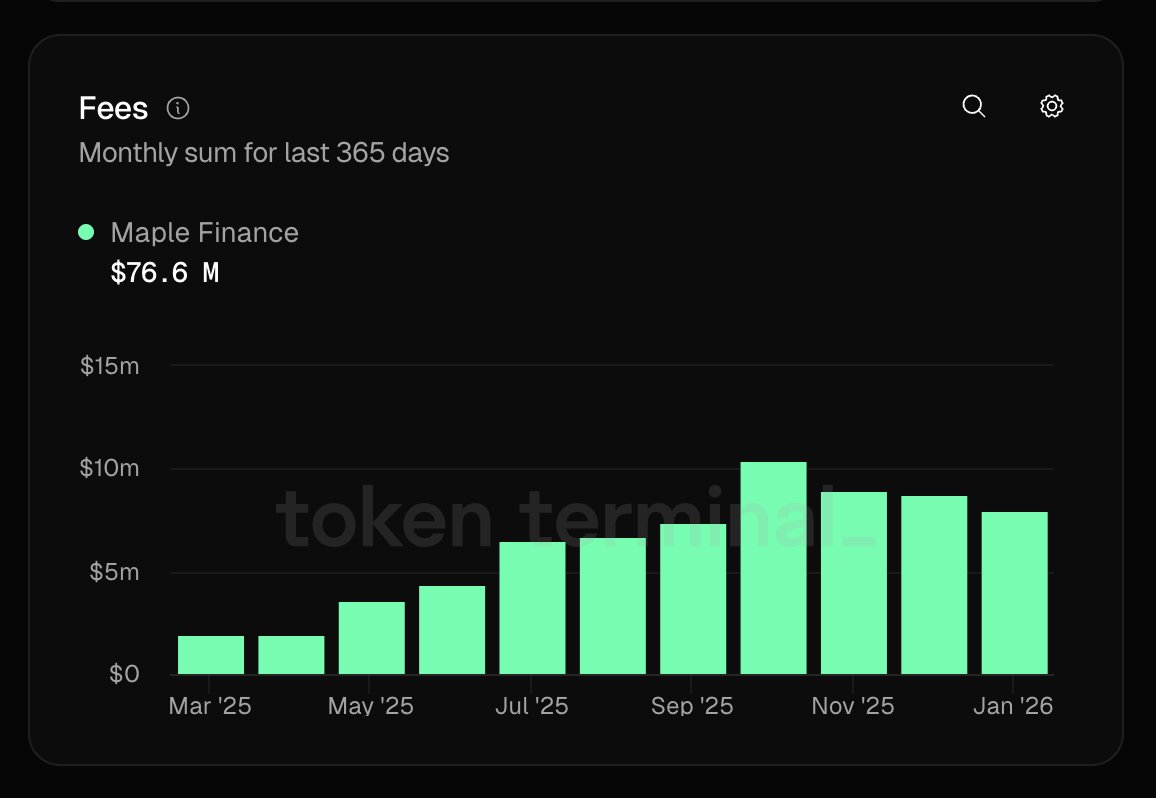
Task: Select the Mar '25 bar
Action: click(x=211, y=655)
